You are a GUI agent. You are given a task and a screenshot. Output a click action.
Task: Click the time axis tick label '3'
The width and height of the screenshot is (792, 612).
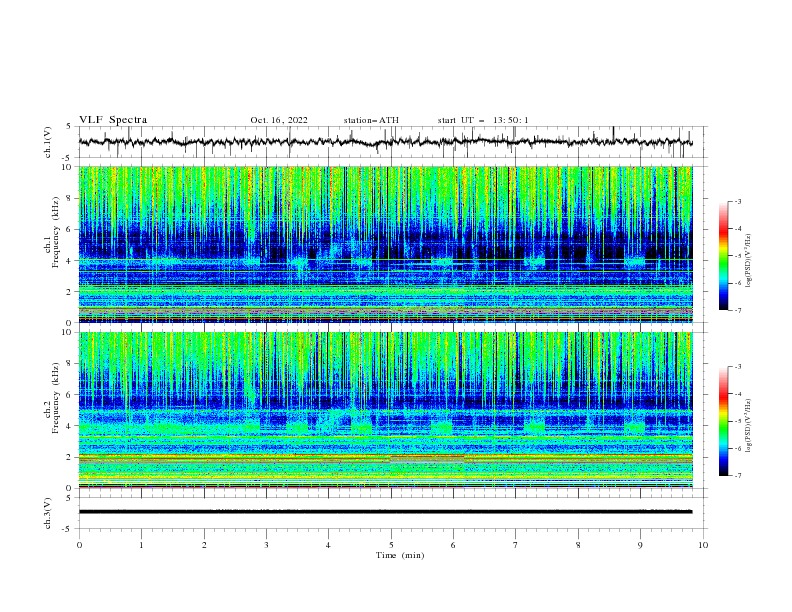[x=266, y=545]
